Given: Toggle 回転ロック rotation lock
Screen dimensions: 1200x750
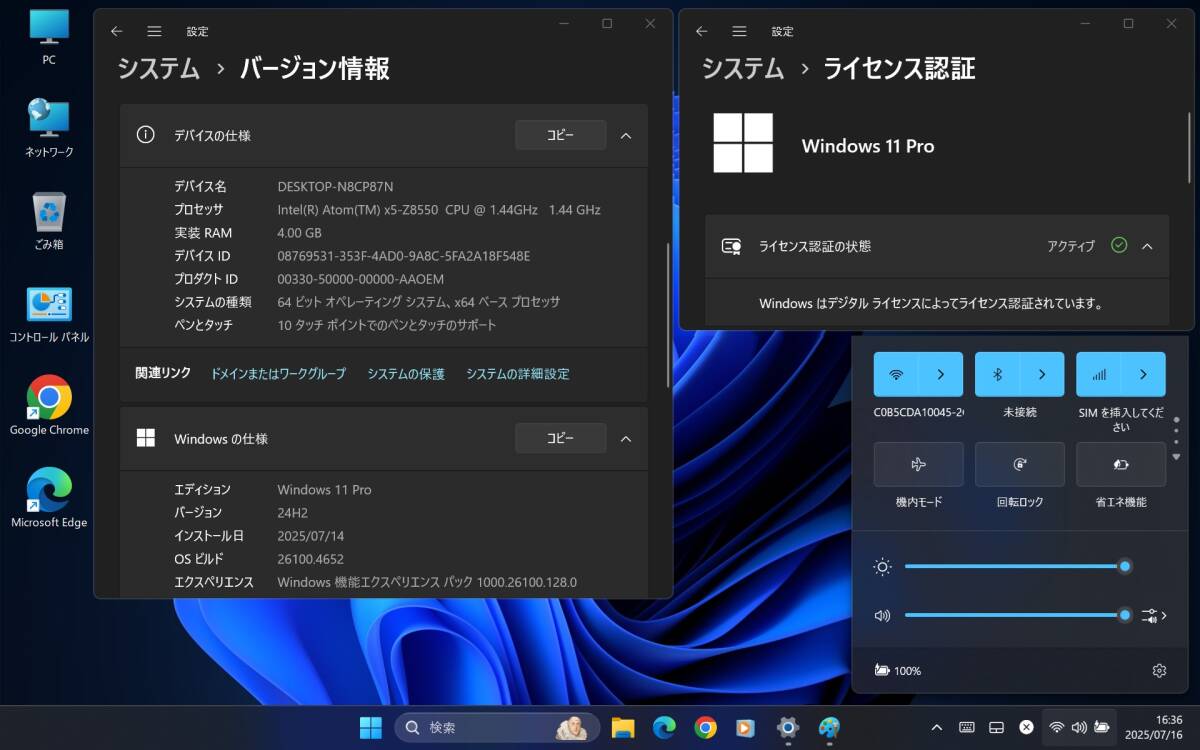Looking at the screenshot, I should click(x=1019, y=464).
